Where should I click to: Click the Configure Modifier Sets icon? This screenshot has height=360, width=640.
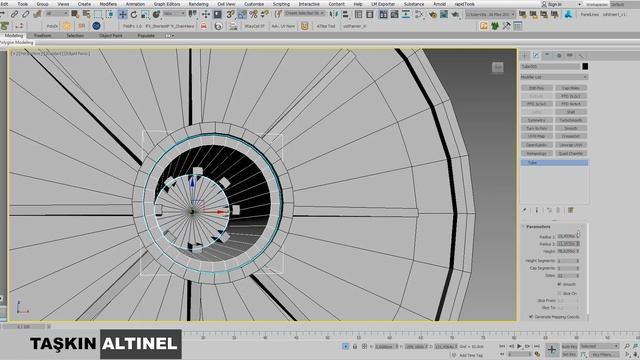click(x=571, y=210)
